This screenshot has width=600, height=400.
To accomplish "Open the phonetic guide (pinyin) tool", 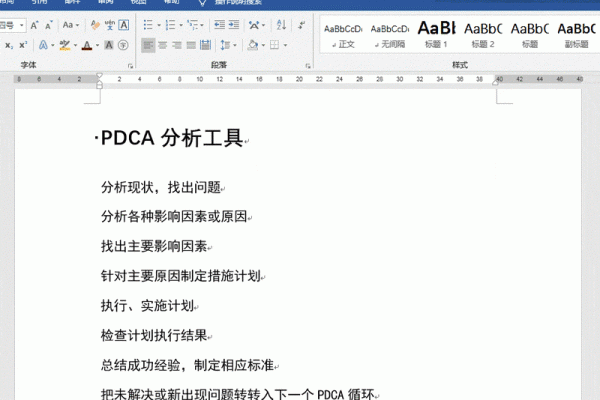I will 109,25.
